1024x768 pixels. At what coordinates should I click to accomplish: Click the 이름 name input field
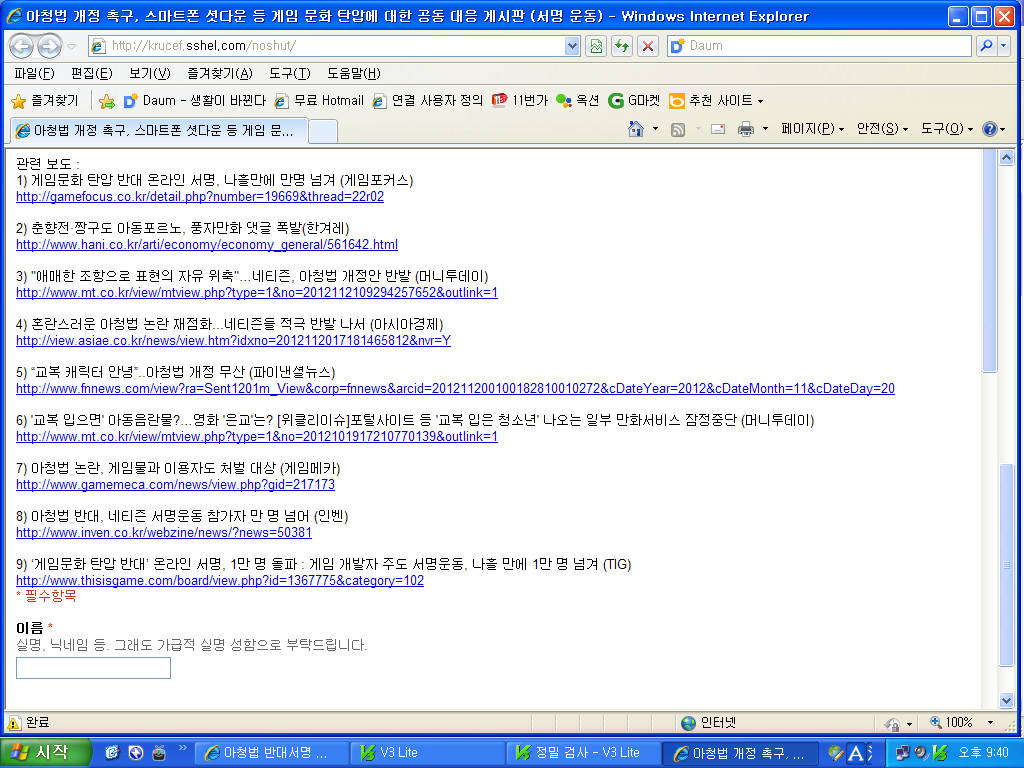(93, 668)
